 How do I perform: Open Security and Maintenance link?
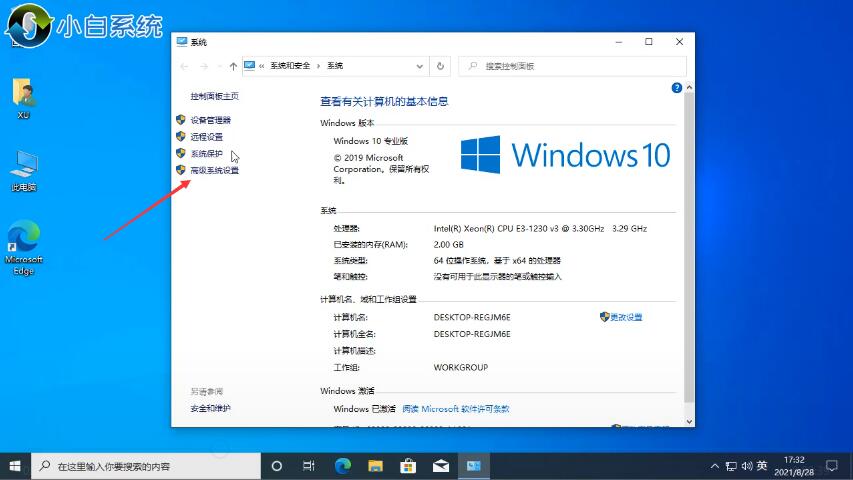pyautogui.click(x=210, y=408)
